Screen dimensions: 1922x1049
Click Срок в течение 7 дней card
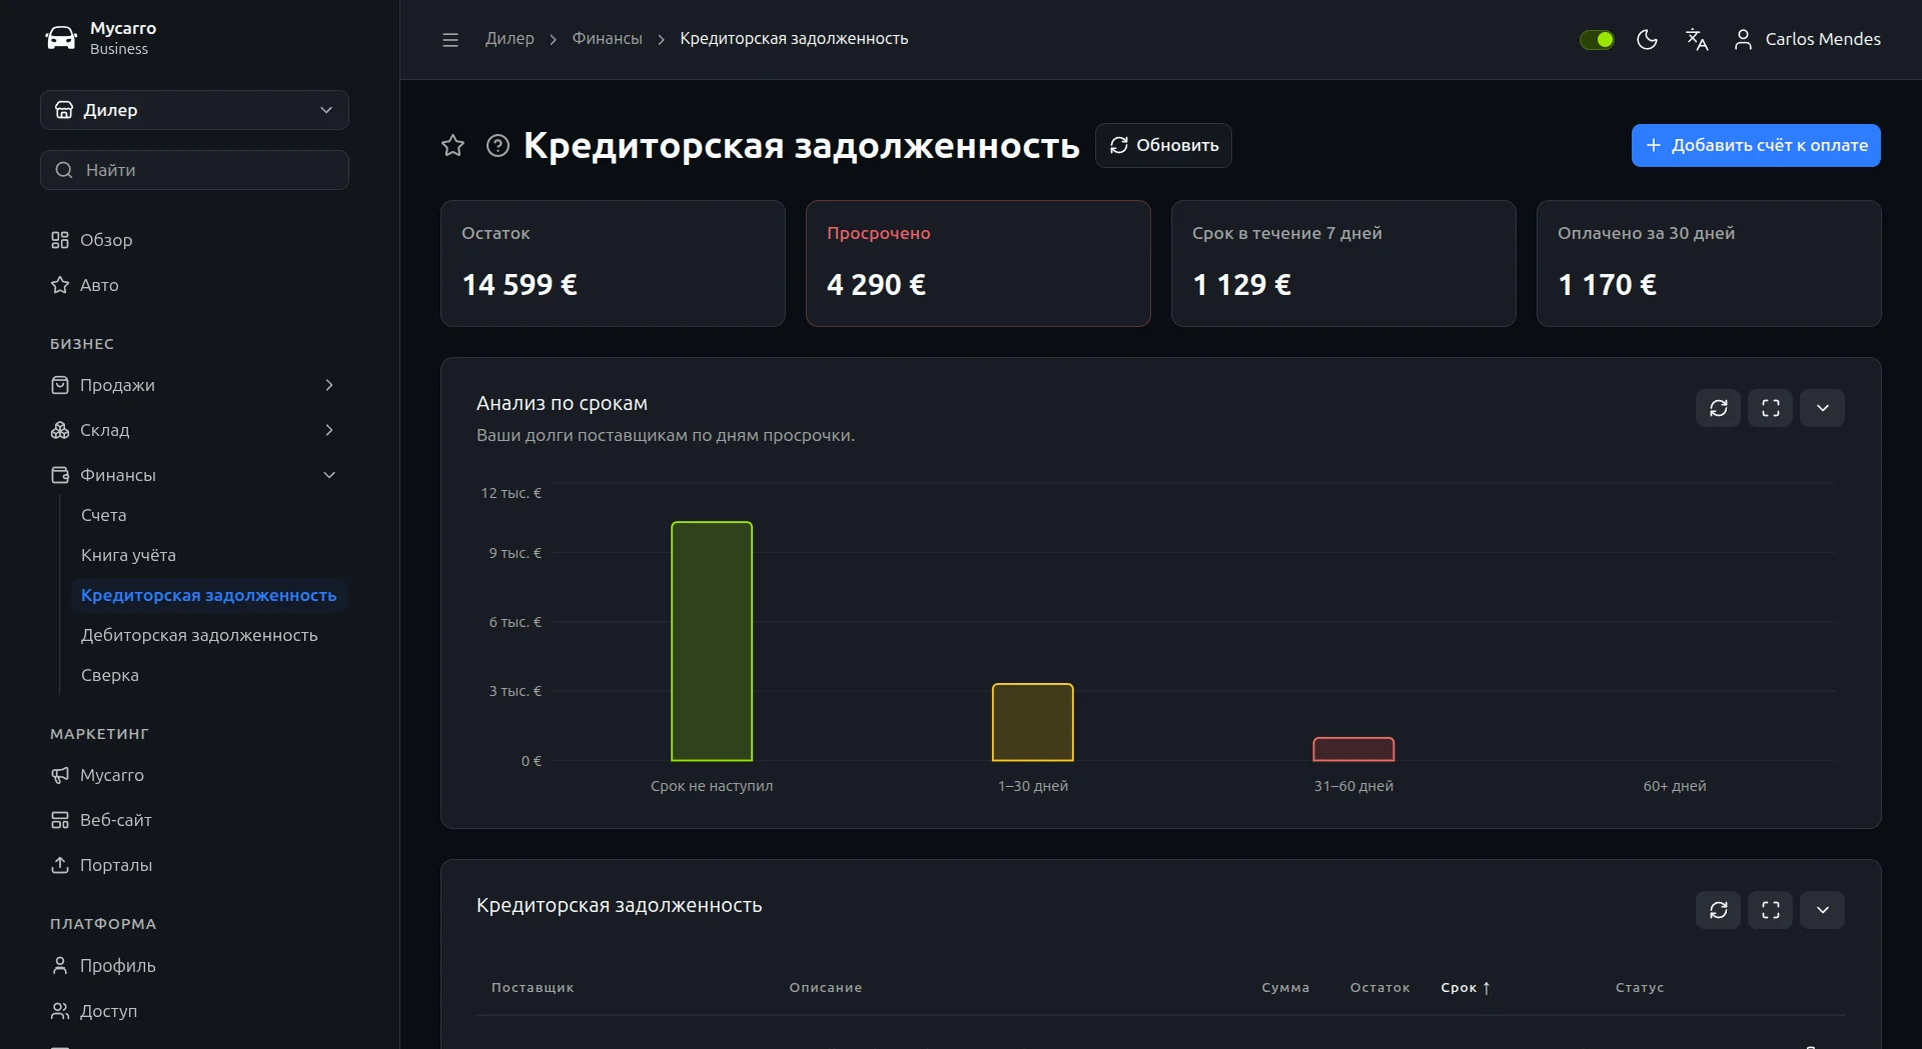tap(1343, 264)
